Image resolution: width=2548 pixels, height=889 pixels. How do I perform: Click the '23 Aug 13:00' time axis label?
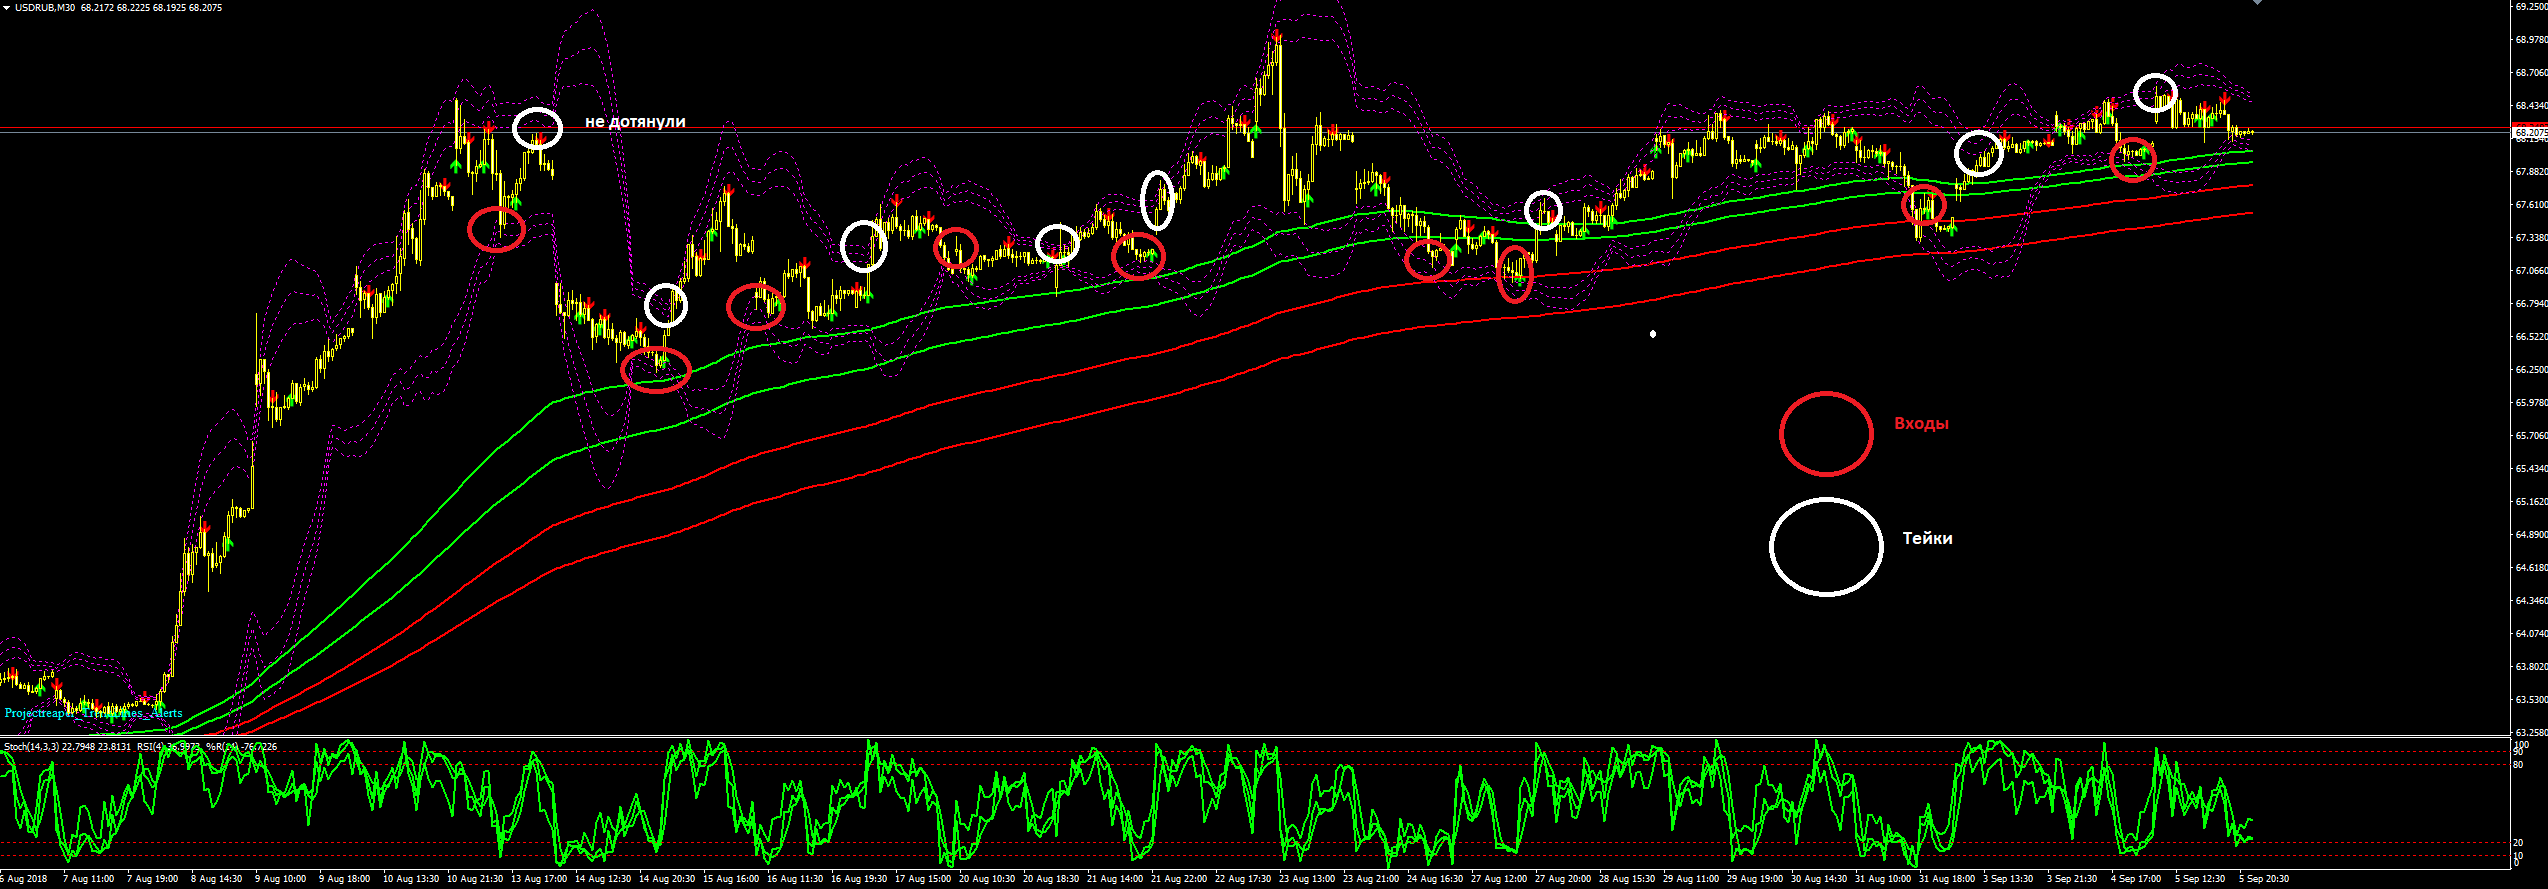(x=1307, y=879)
